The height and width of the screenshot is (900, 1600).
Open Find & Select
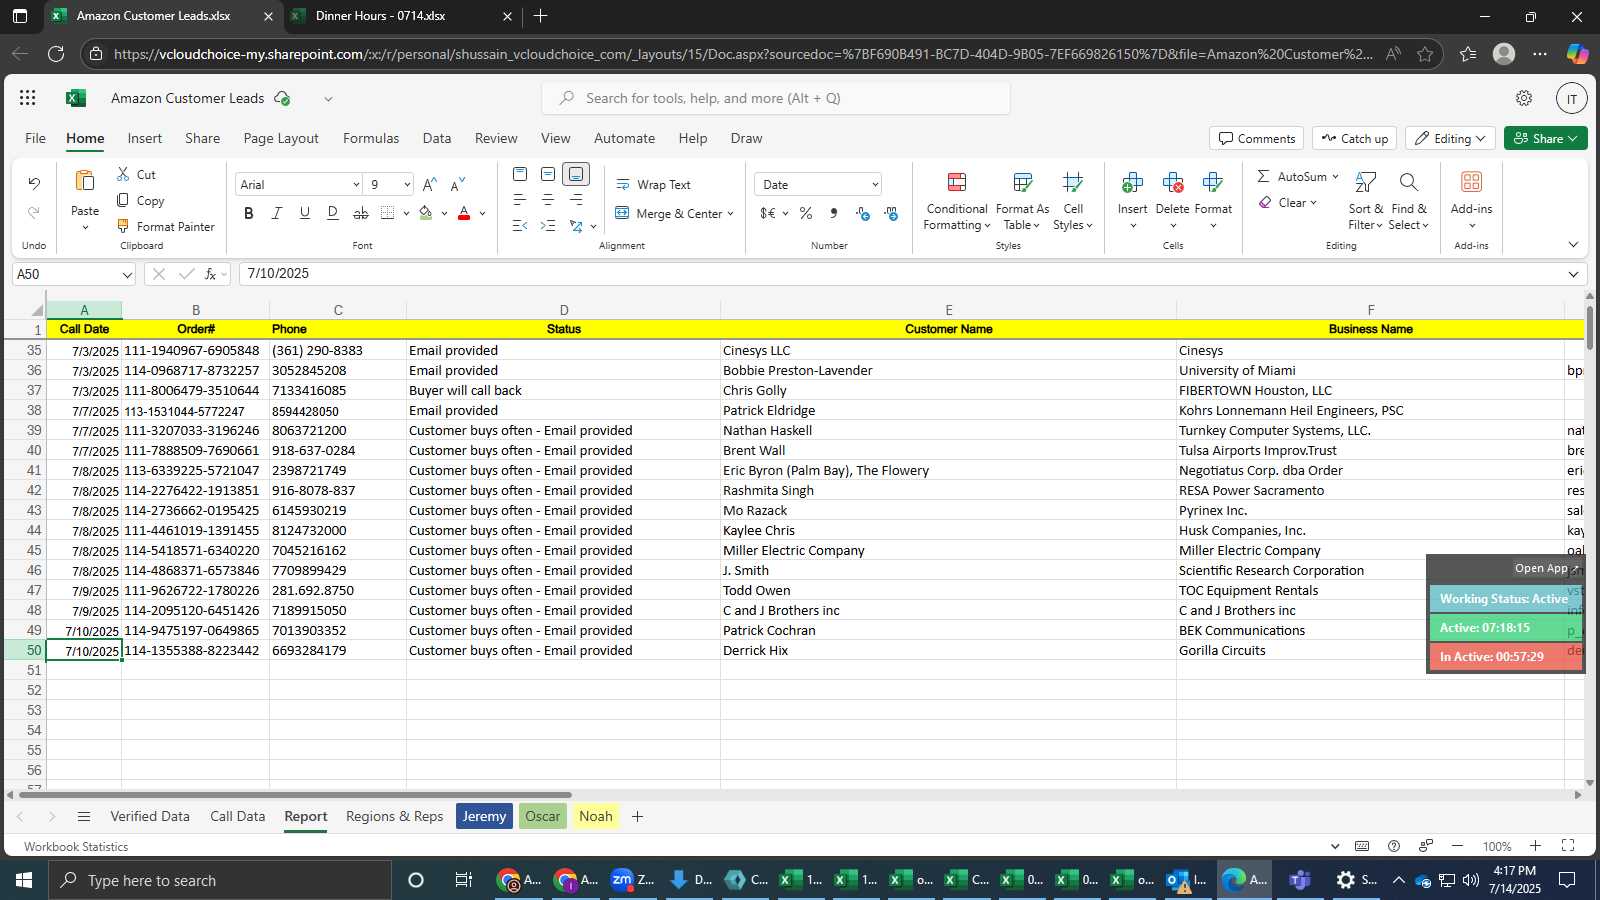(x=1409, y=200)
